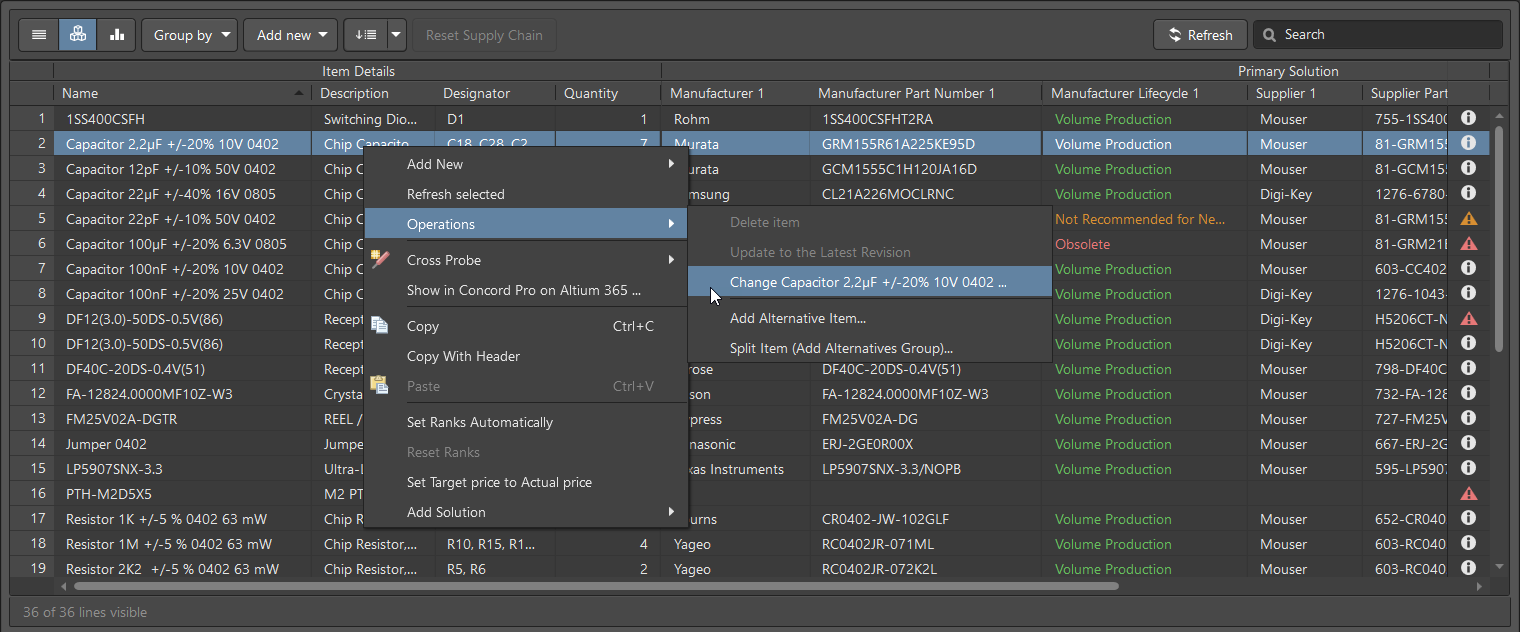Viewport: 1520px width, 632px height.
Task: Select the grouped BOM view icon
Action: point(77,34)
